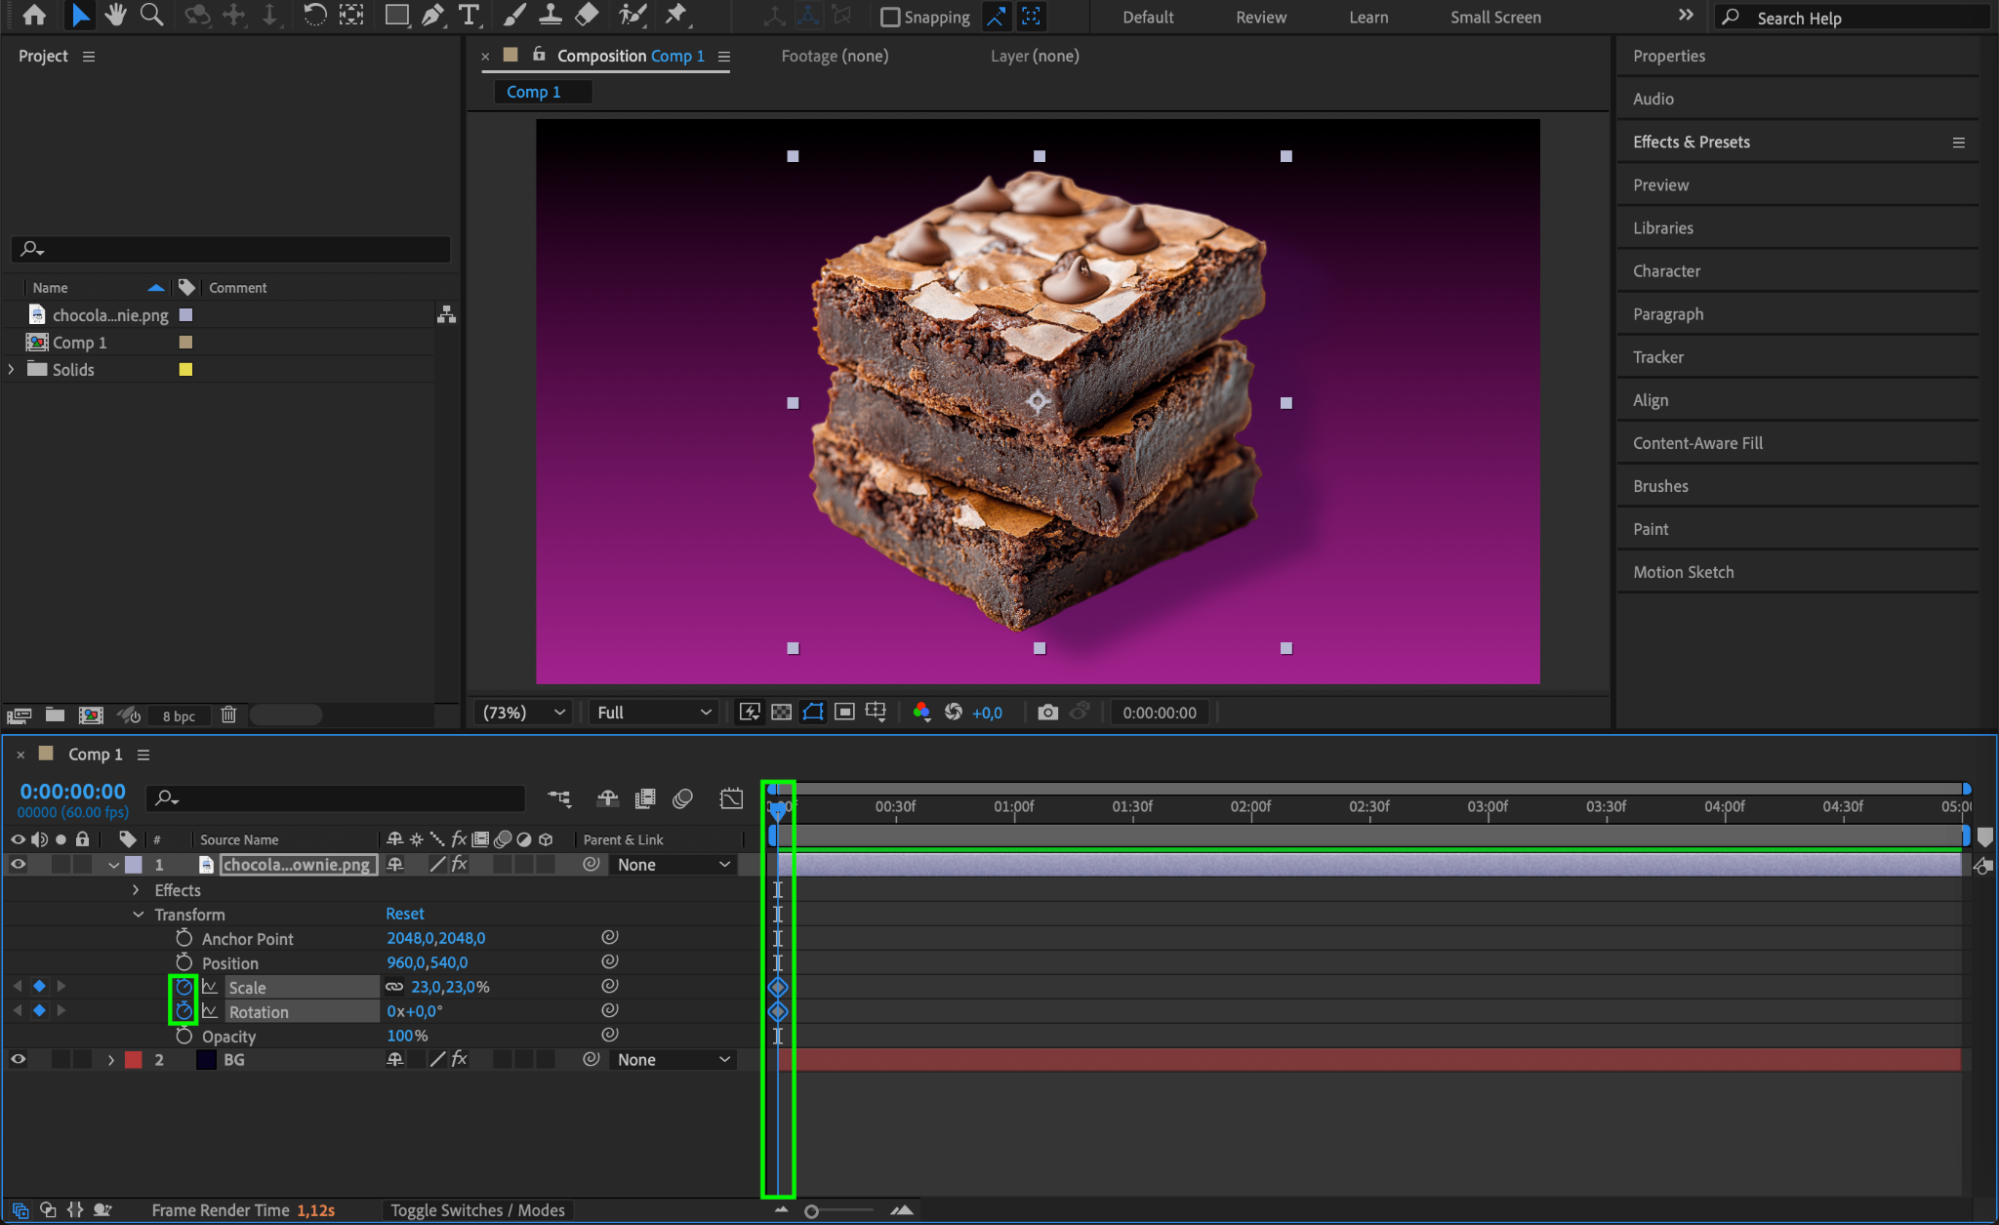This screenshot has height=1225, width=1999.
Task: Take a snapshot with camera icon
Action: [1047, 712]
